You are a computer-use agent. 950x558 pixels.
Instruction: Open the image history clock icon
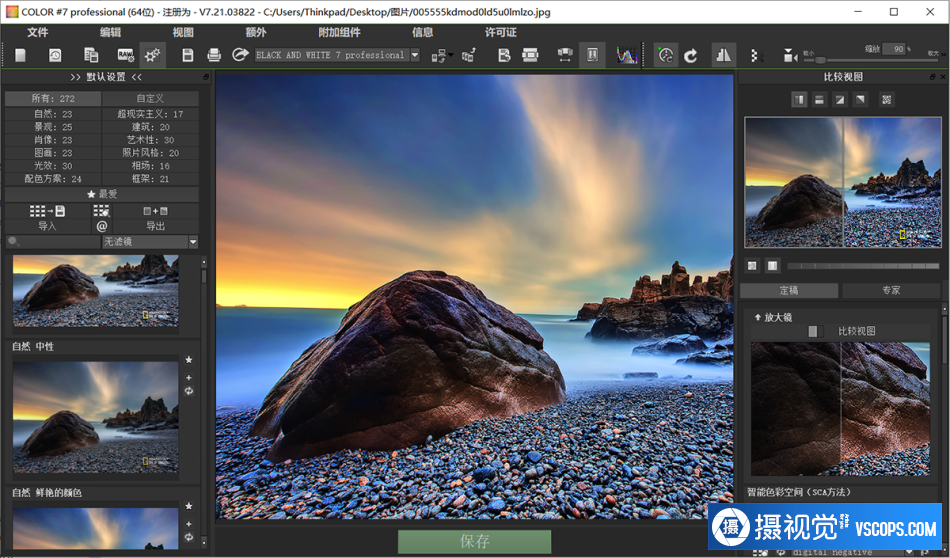[55, 55]
